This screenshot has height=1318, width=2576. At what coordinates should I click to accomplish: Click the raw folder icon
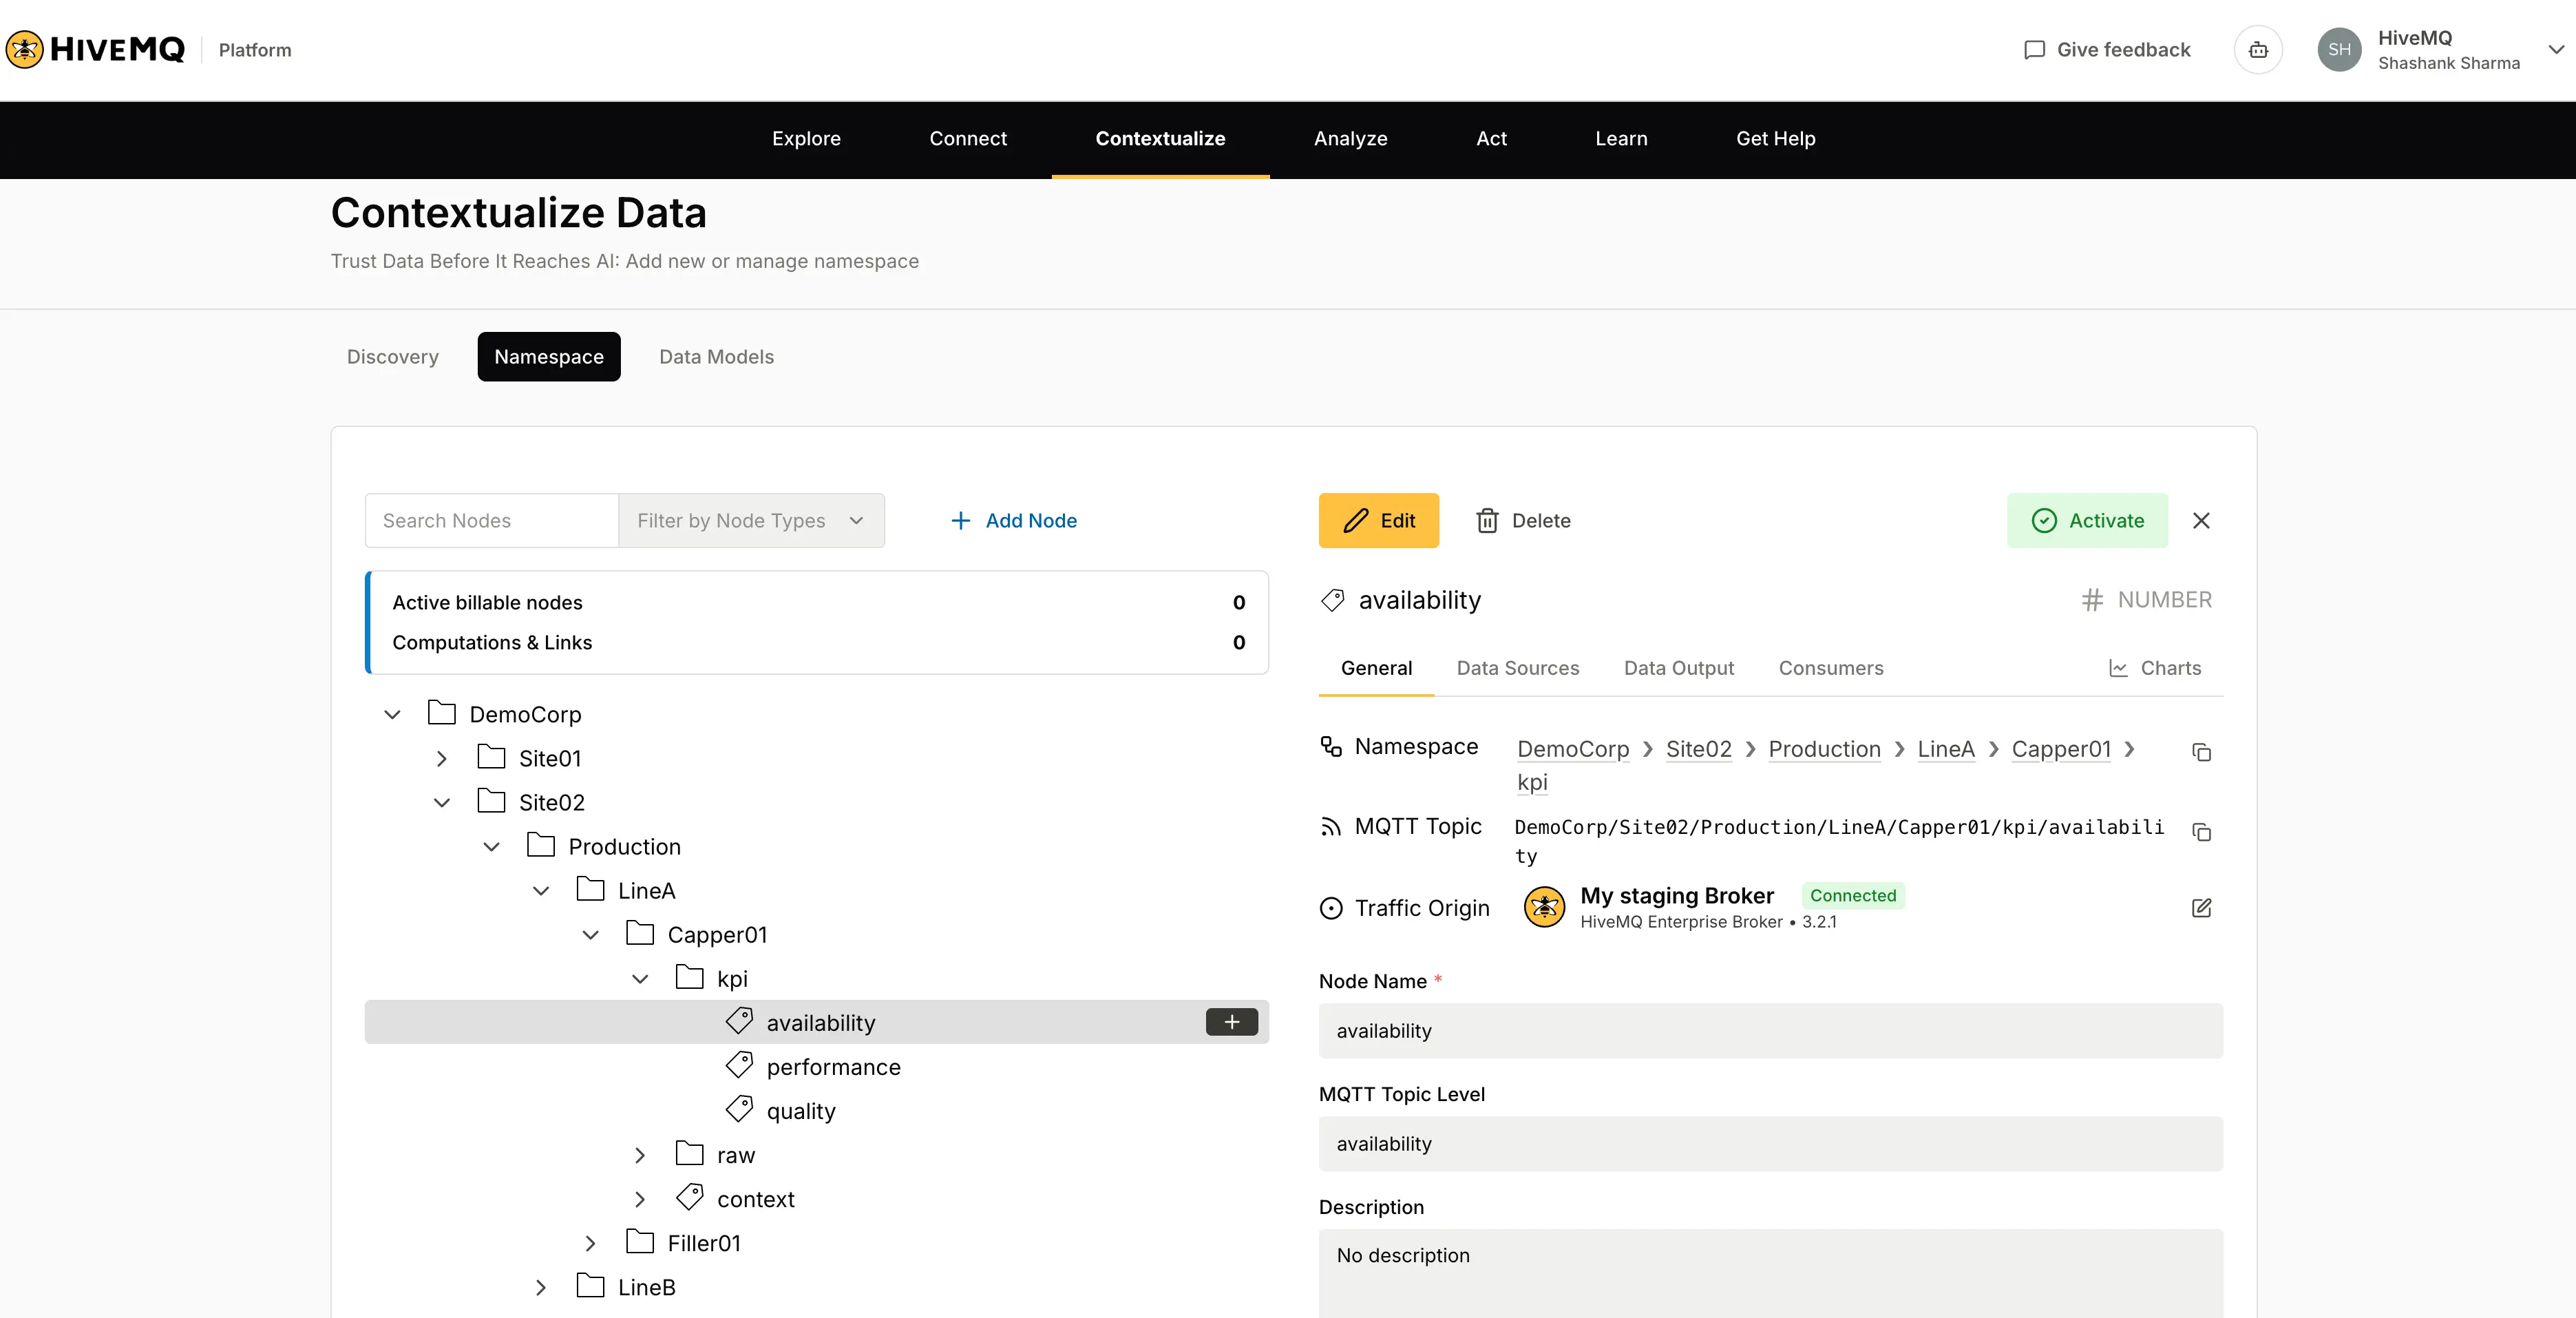click(690, 1153)
